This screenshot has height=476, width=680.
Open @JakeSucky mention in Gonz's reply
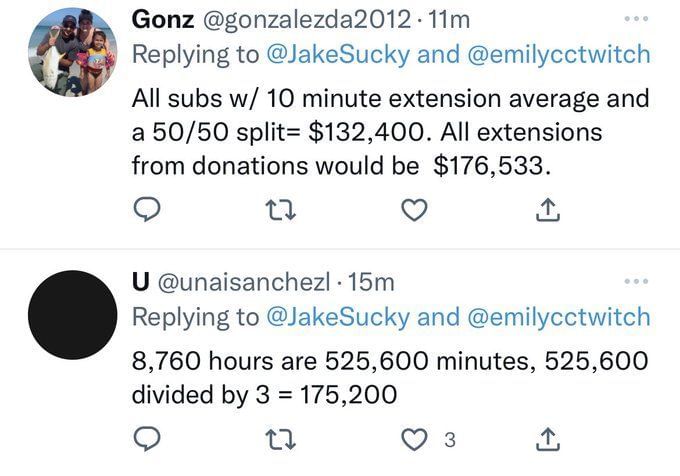(x=336, y=55)
